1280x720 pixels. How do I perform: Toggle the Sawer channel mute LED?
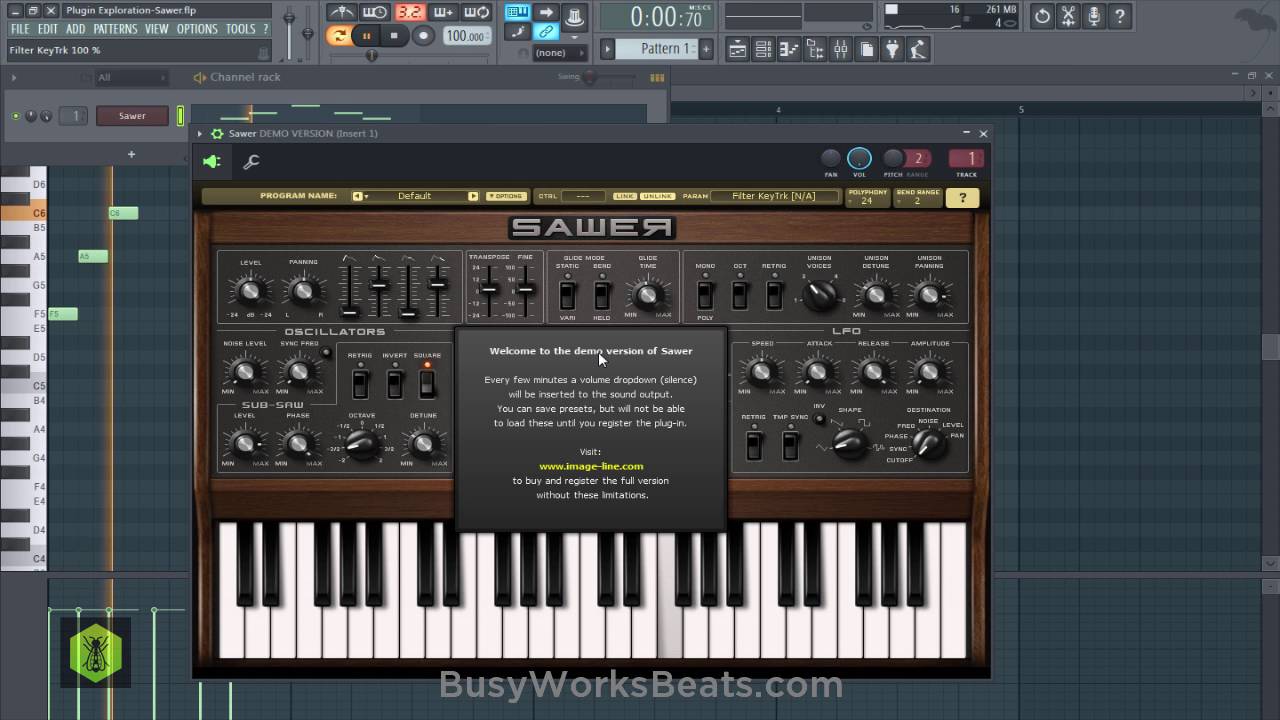(15, 116)
